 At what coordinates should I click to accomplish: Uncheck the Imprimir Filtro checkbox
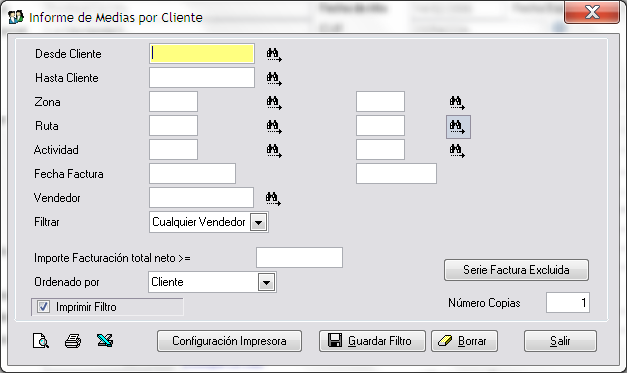(x=43, y=307)
